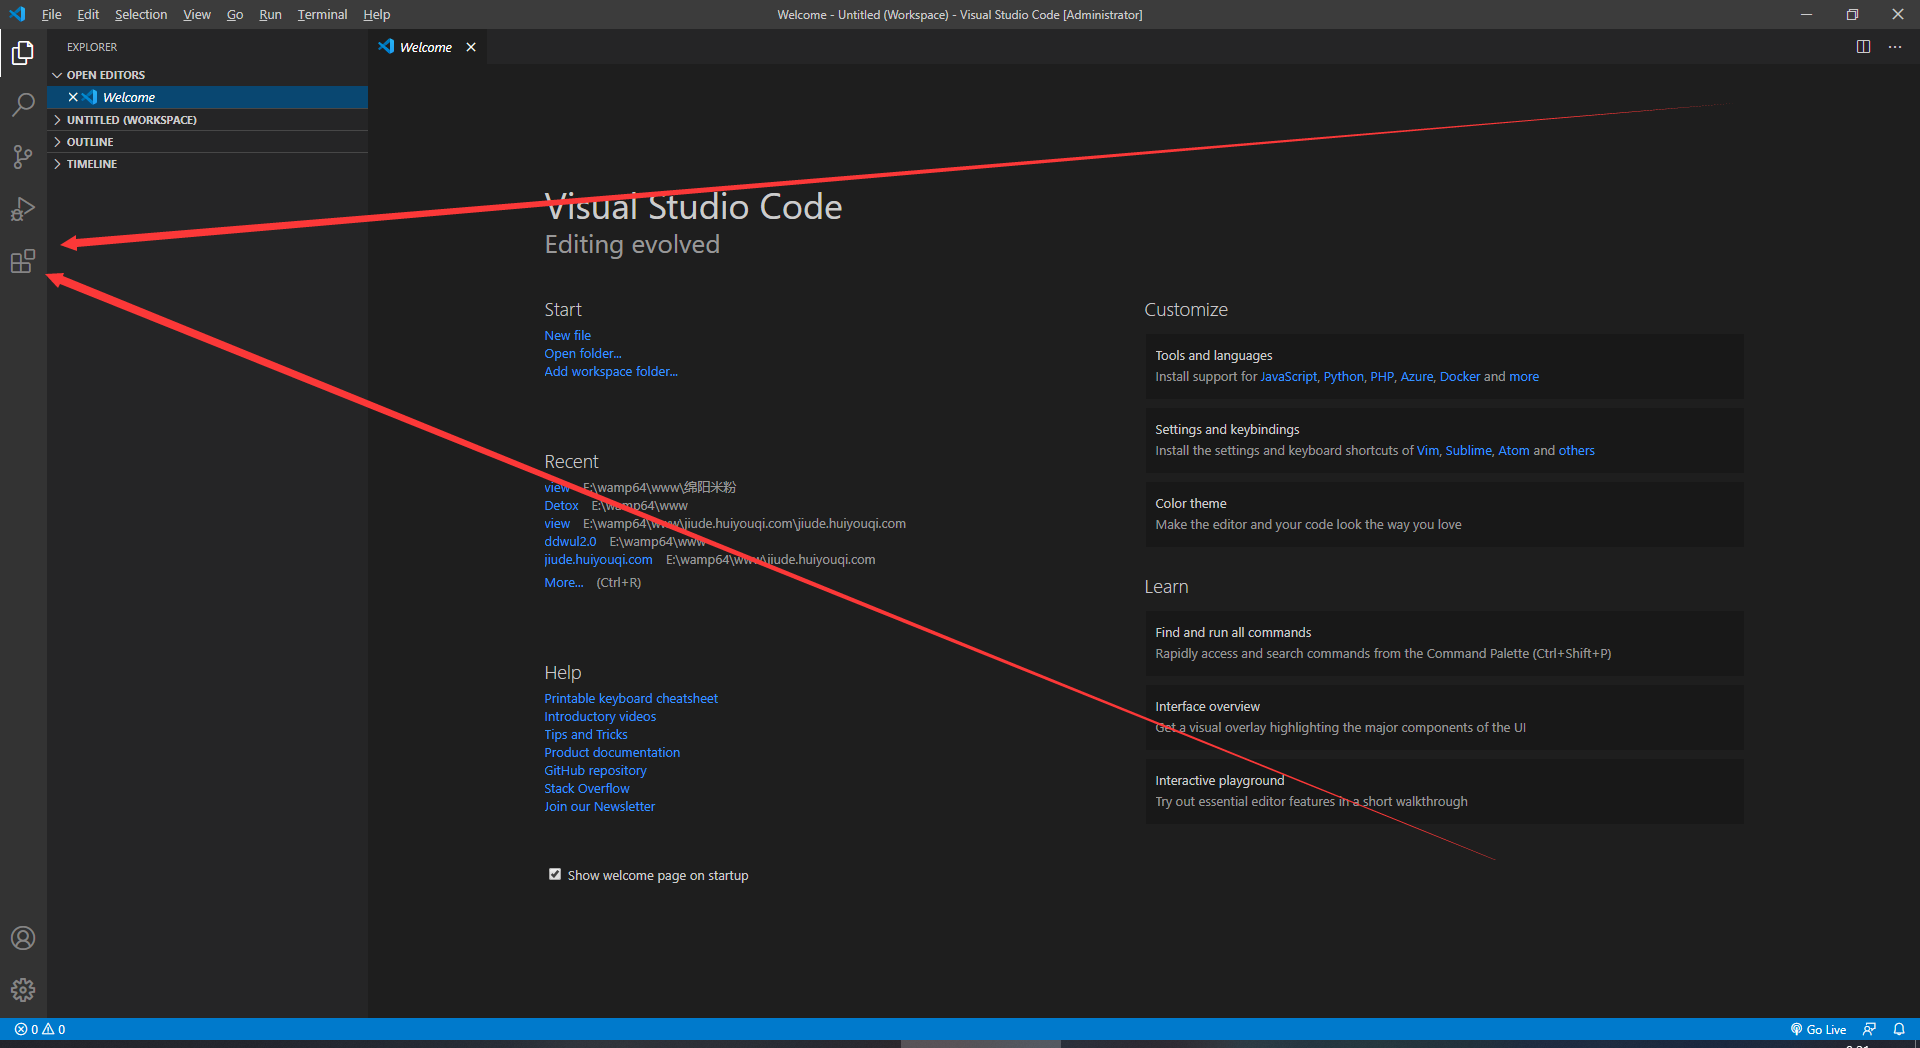This screenshot has height=1048, width=1920.
Task: Install Sublime keybindings link
Action: [1468, 450]
